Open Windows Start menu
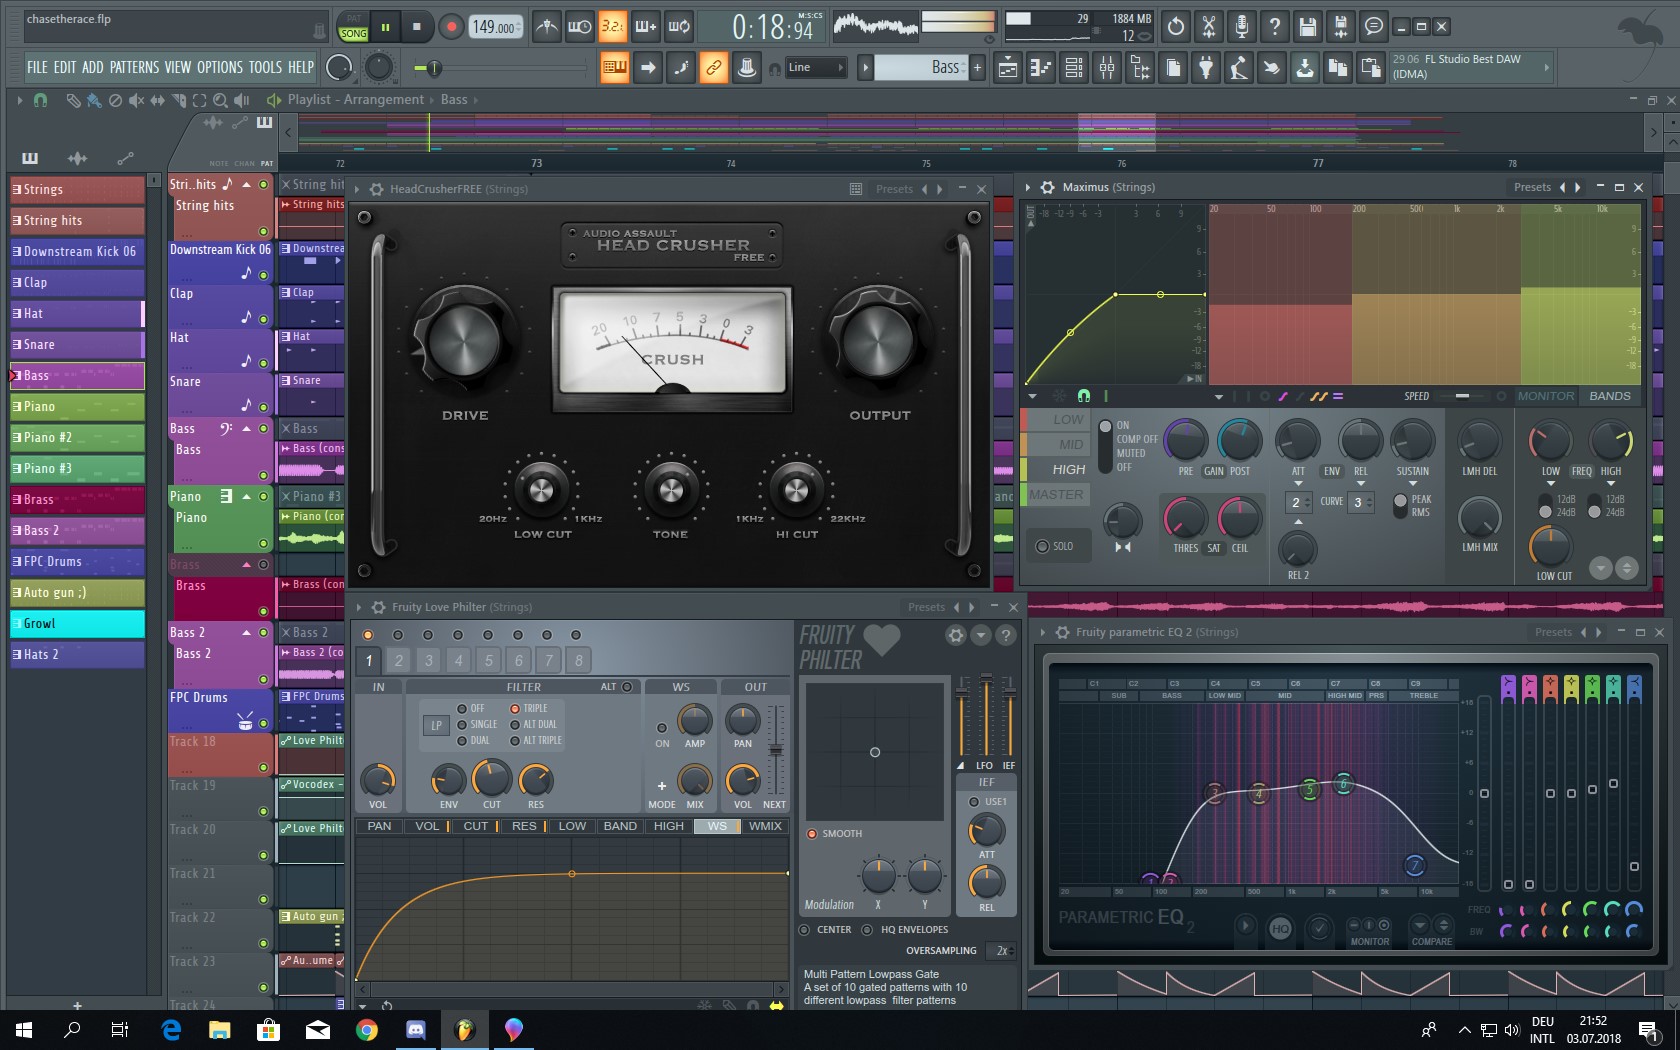 click(24, 1029)
